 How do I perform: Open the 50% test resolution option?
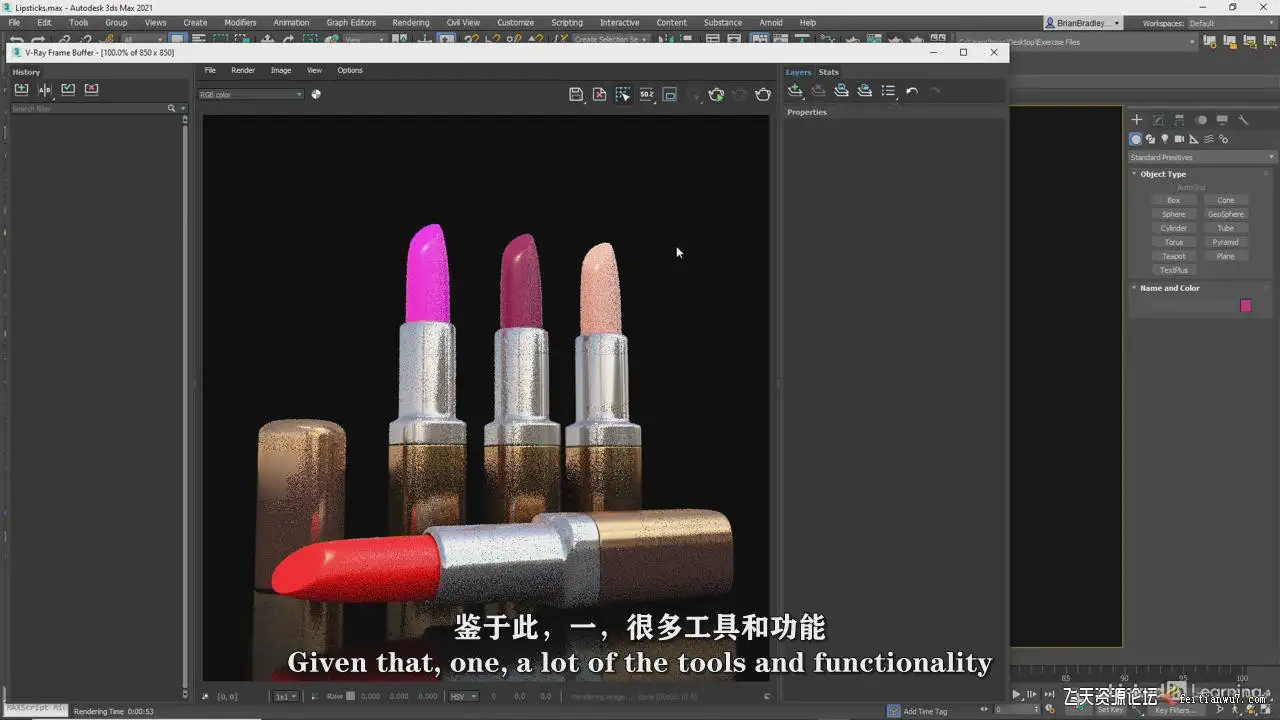tap(647, 94)
